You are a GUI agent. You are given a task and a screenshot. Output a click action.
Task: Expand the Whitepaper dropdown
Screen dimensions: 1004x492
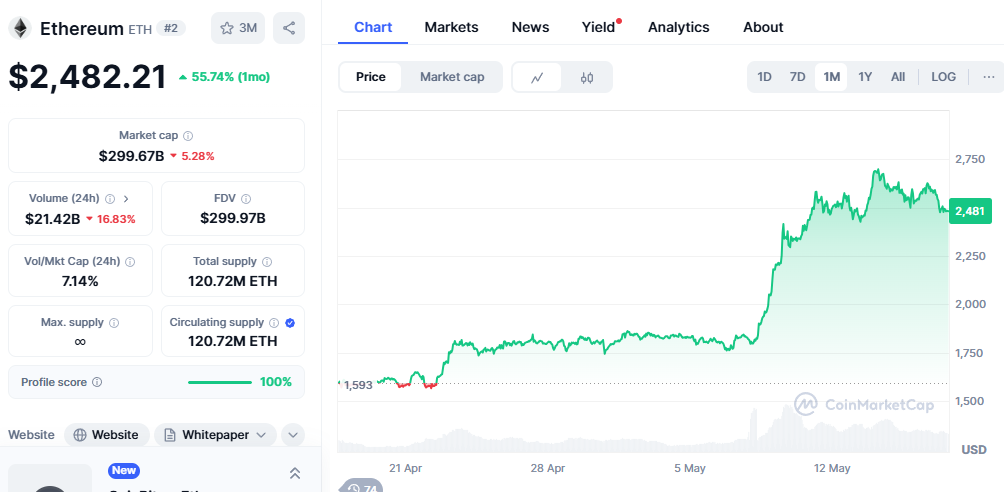(x=216, y=435)
